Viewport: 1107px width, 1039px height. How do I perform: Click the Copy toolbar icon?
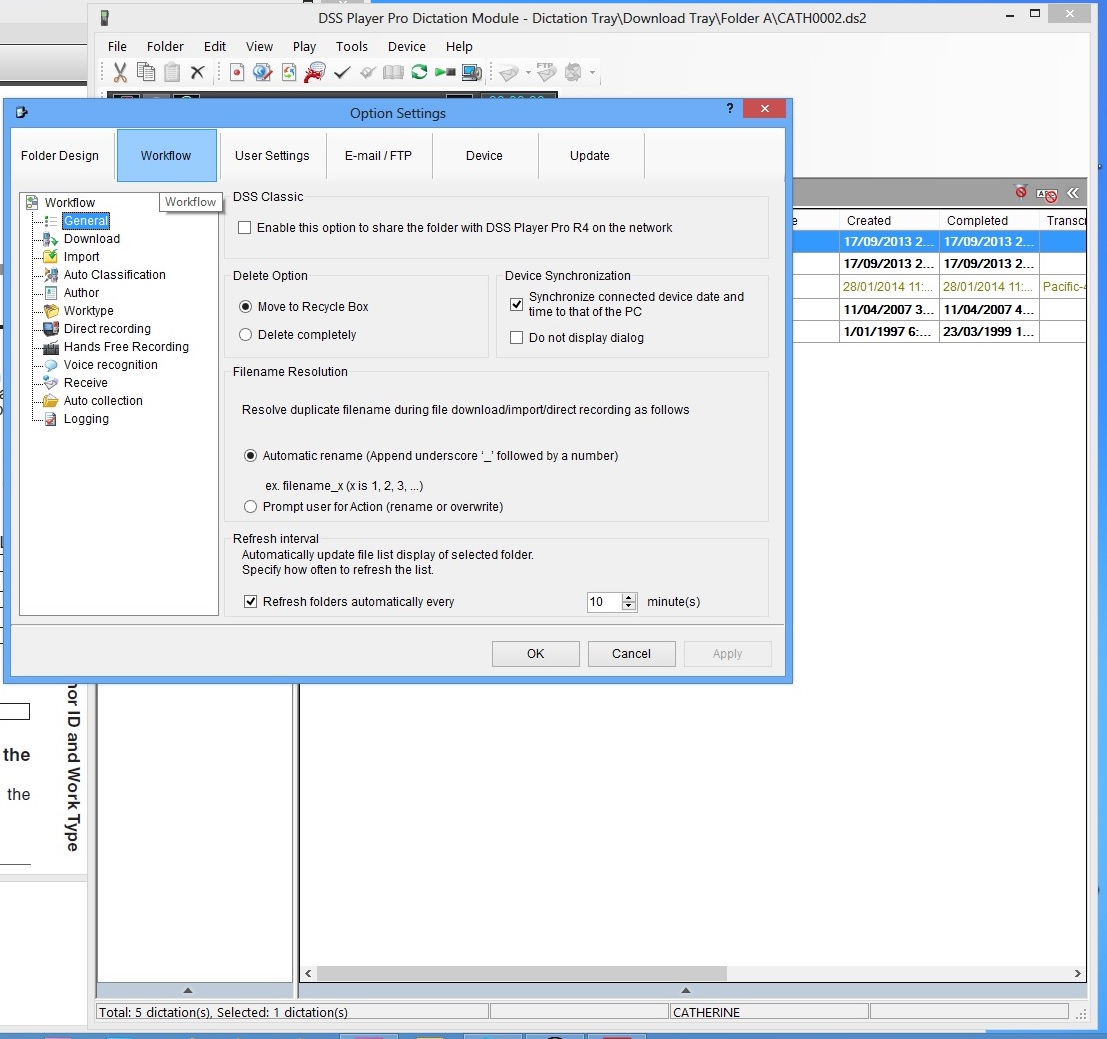146,72
